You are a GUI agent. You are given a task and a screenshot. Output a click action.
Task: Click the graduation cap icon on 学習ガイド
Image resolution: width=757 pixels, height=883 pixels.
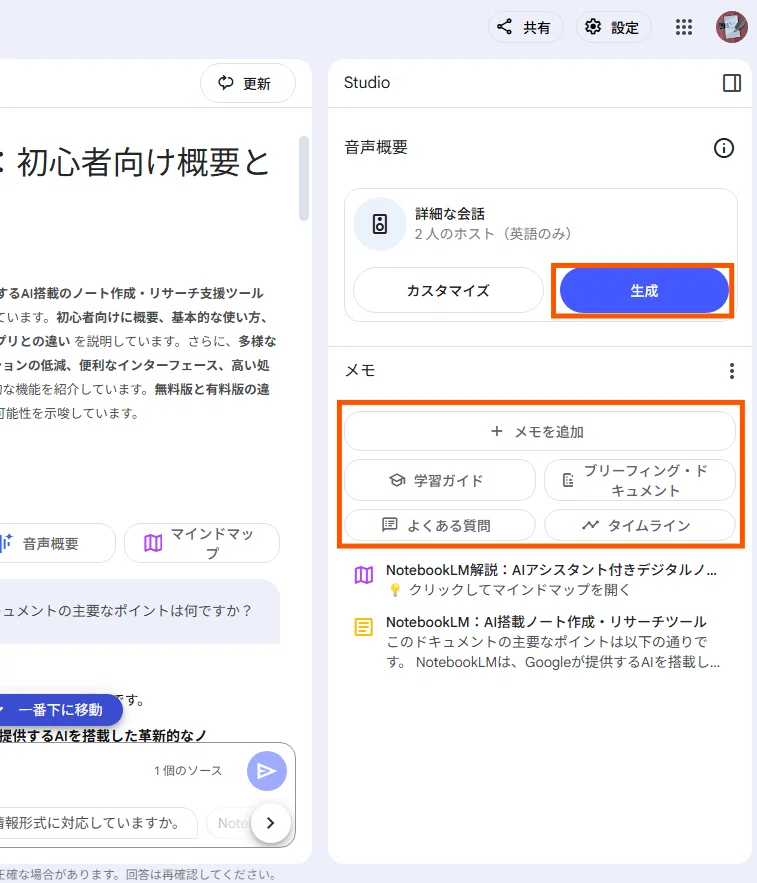point(397,480)
